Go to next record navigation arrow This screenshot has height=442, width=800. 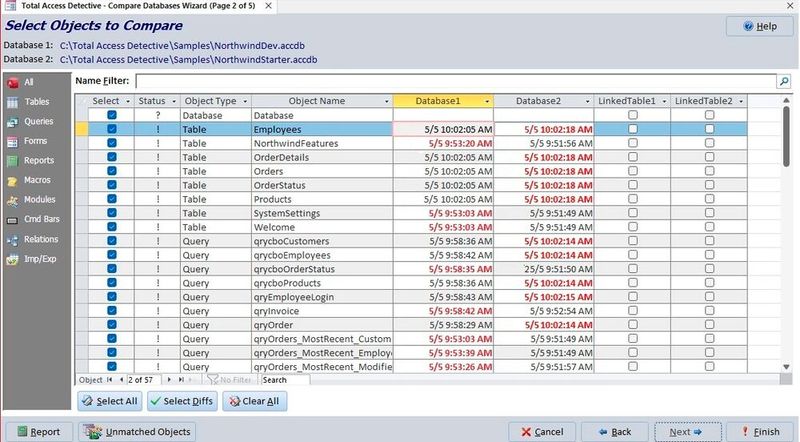click(x=169, y=380)
